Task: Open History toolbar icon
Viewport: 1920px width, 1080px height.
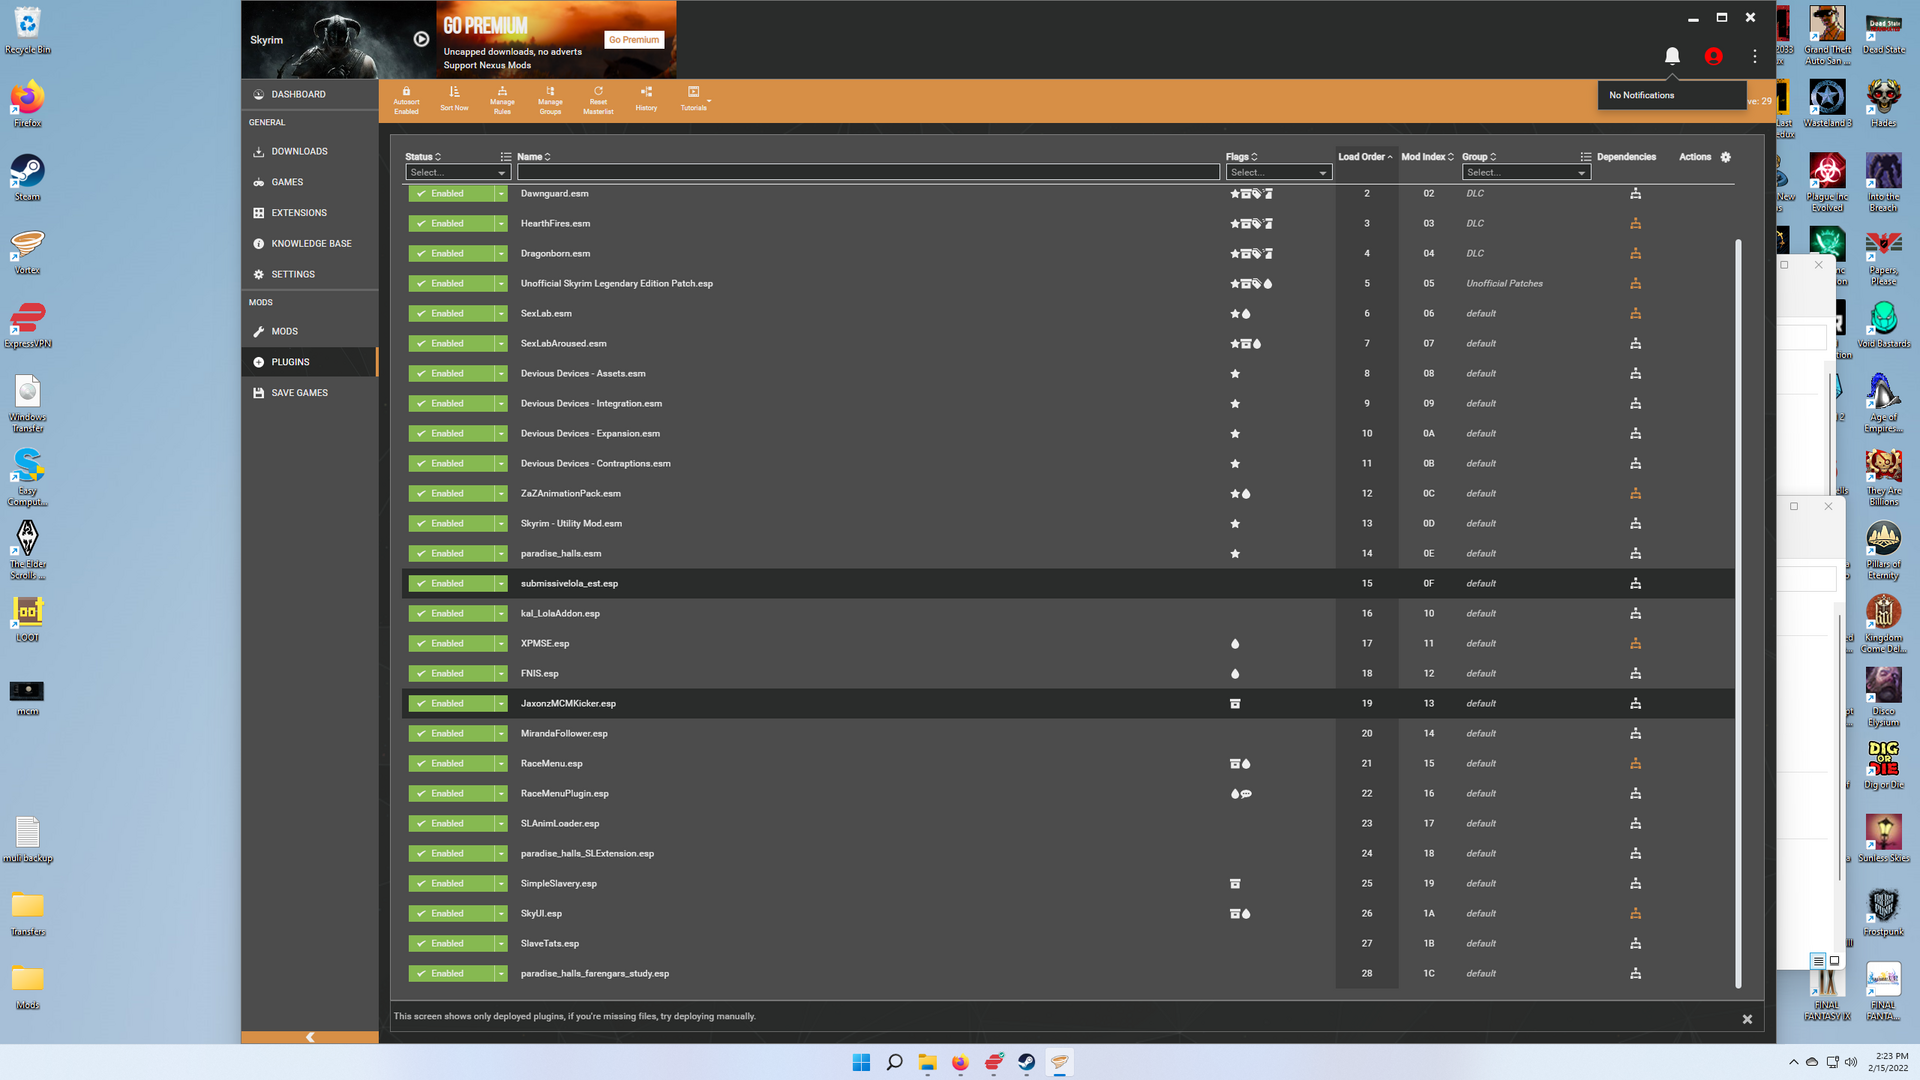Action: (646, 91)
